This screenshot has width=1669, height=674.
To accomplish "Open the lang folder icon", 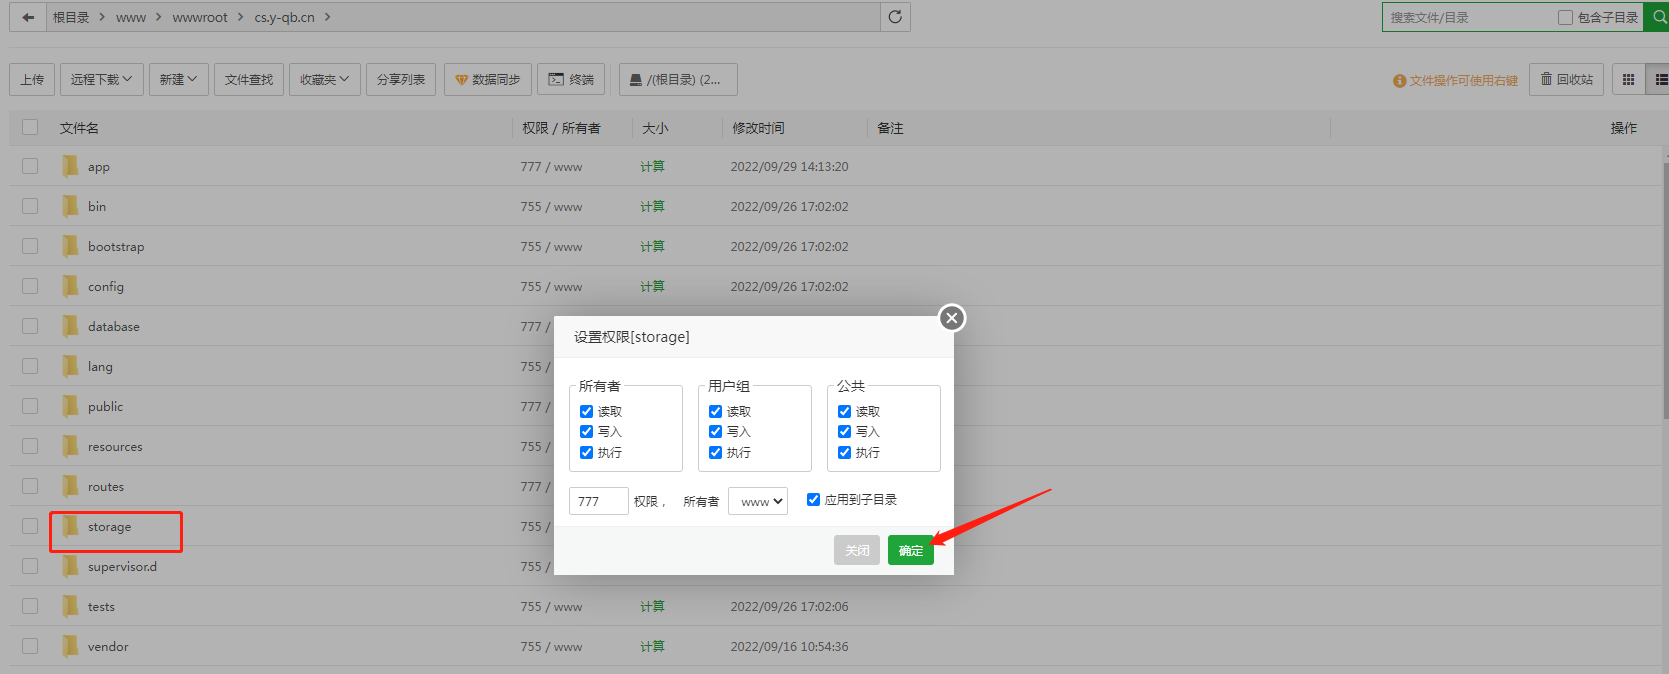I will [x=70, y=366].
